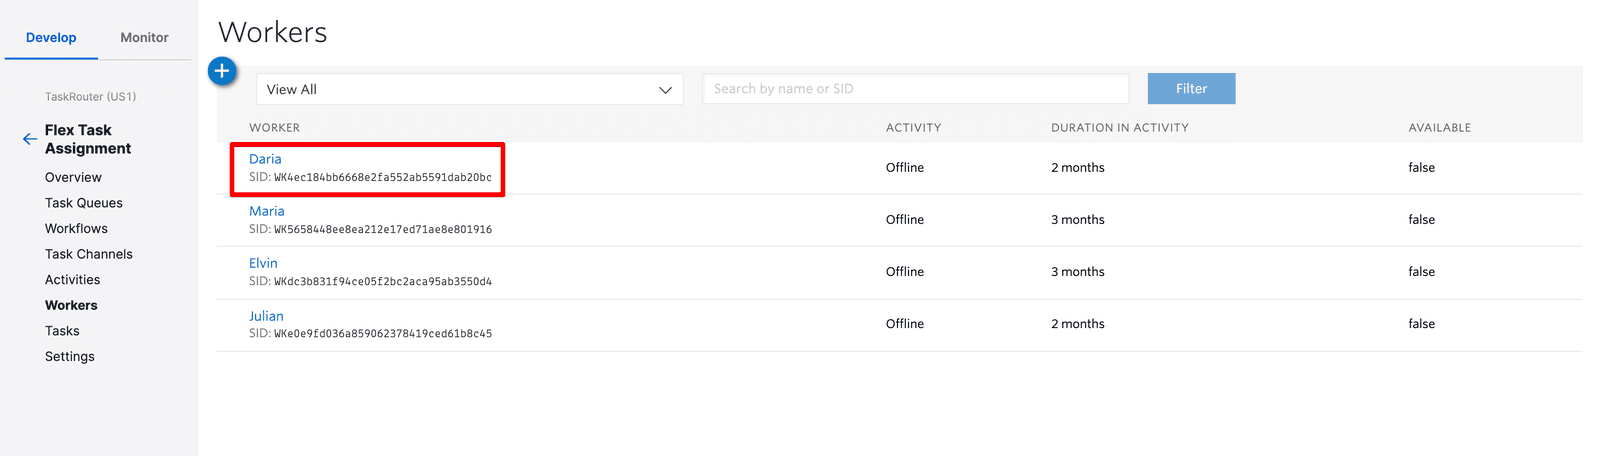Expand the View All dropdown
1600x456 pixels.
(469, 89)
